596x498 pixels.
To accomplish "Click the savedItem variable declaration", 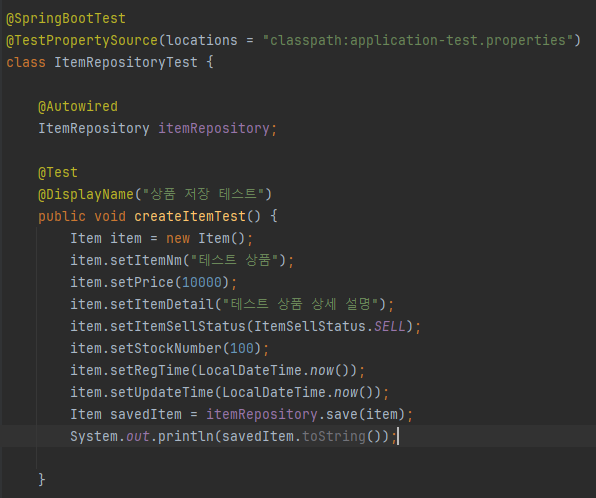I will click(146, 415).
